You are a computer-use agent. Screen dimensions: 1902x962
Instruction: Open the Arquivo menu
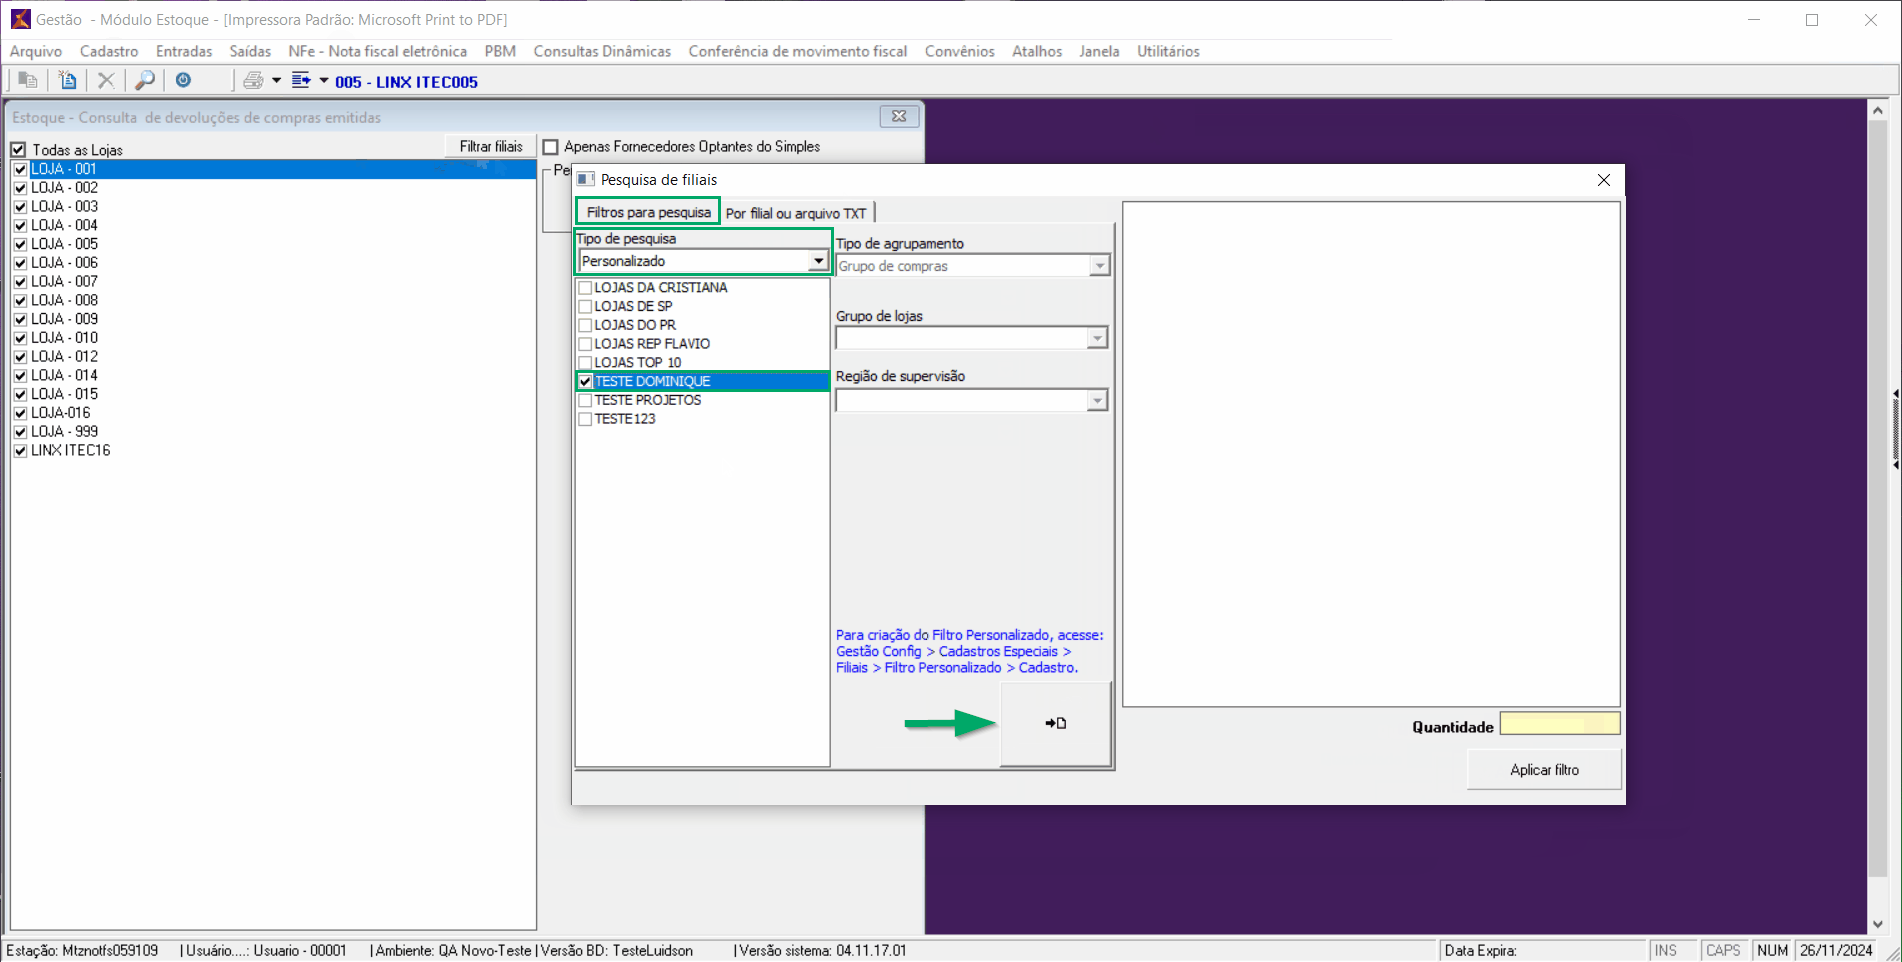pyautogui.click(x=36, y=51)
